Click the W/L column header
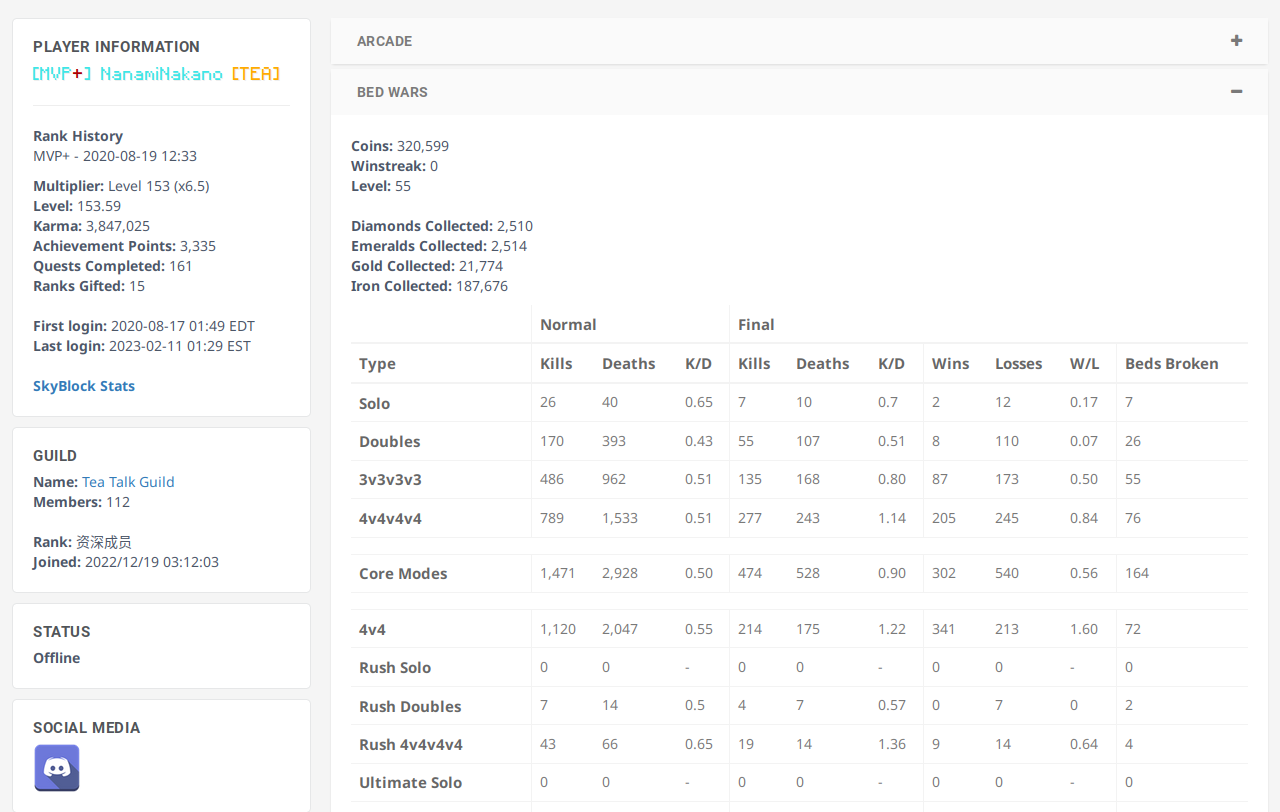This screenshot has width=1280, height=812. (x=1084, y=364)
